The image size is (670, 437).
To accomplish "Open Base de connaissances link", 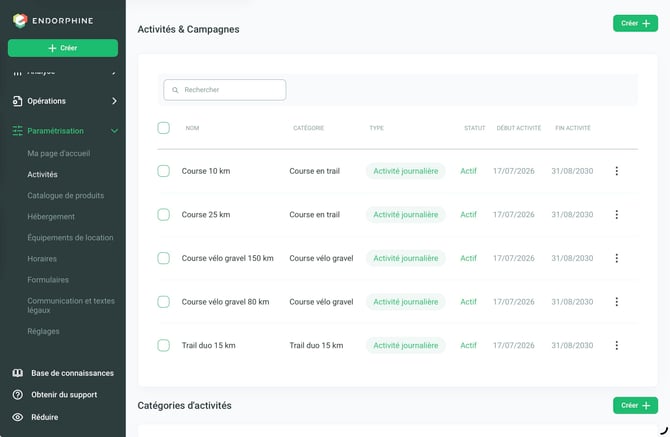I will click(72, 373).
